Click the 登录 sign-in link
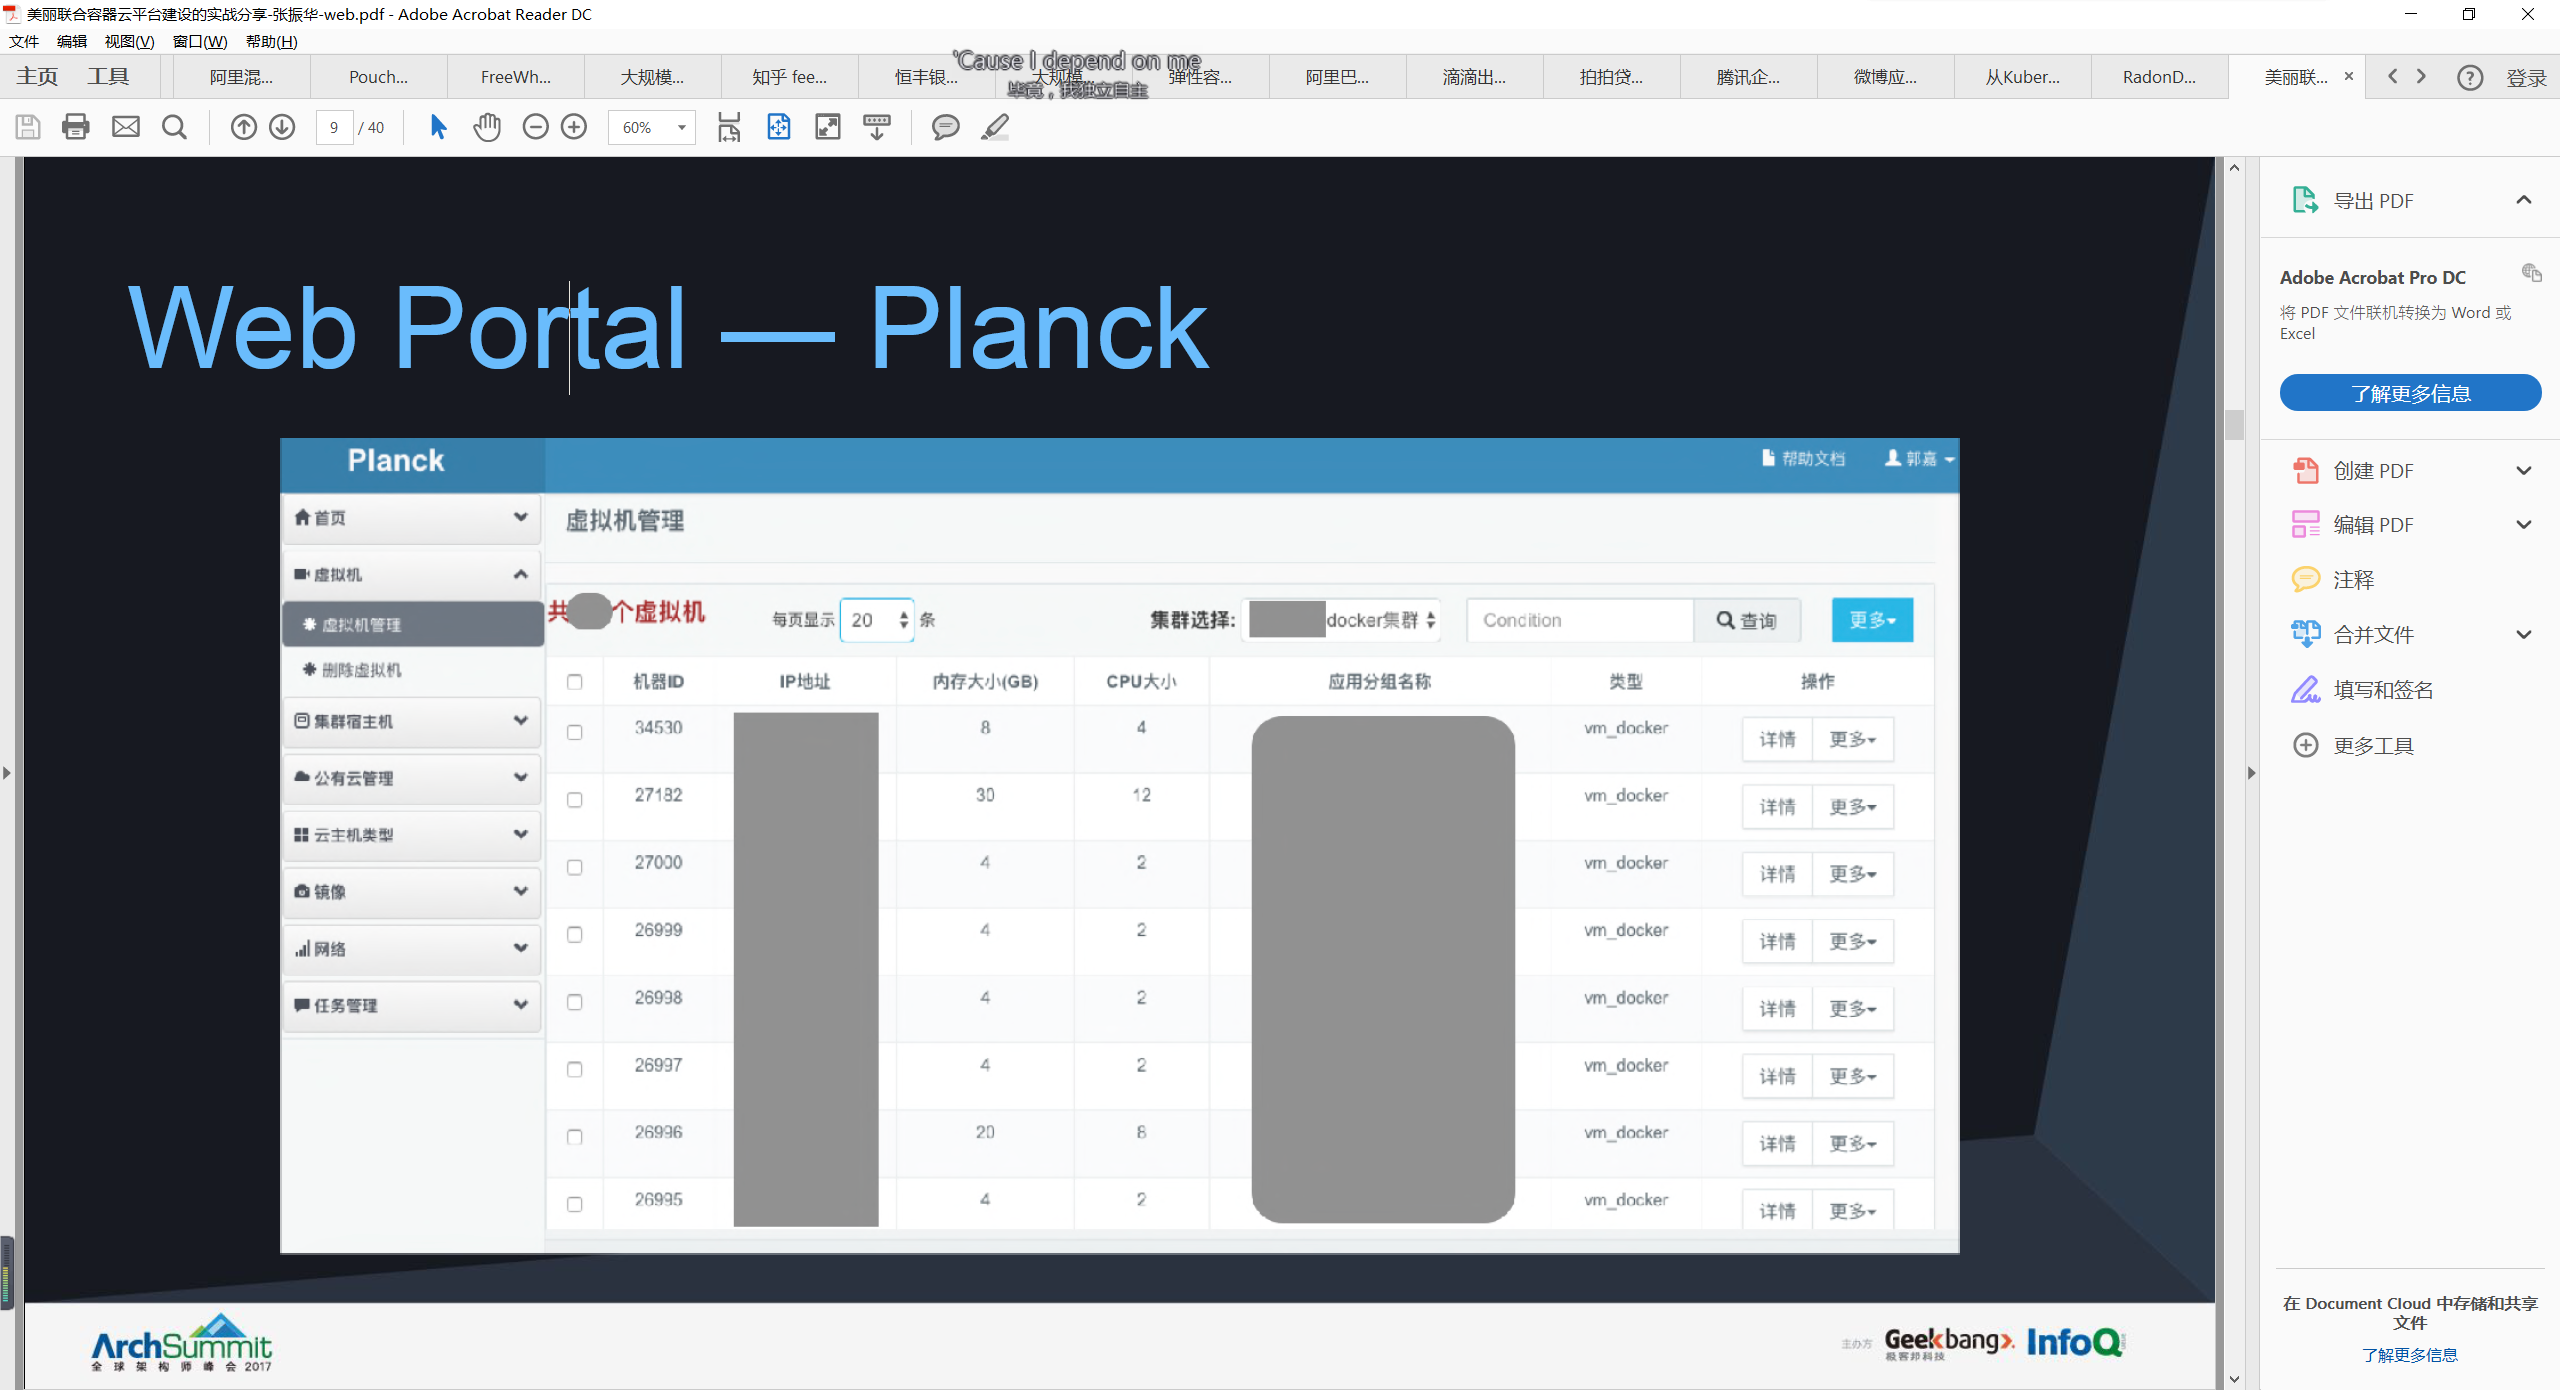Viewport: 2560px width, 1390px height. [x=2526, y=78]
